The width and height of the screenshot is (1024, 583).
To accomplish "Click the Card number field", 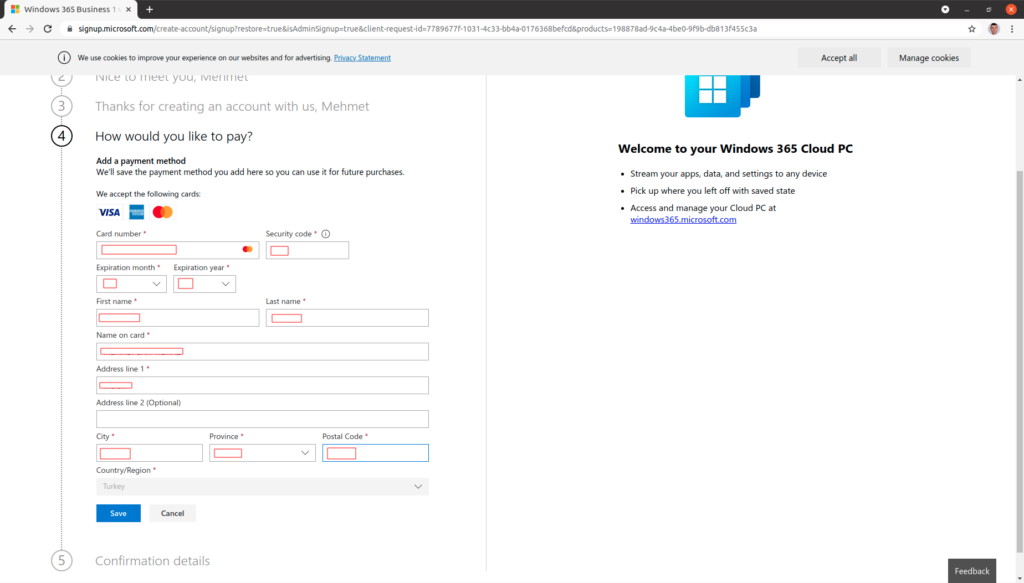I will tap(178, 250).
